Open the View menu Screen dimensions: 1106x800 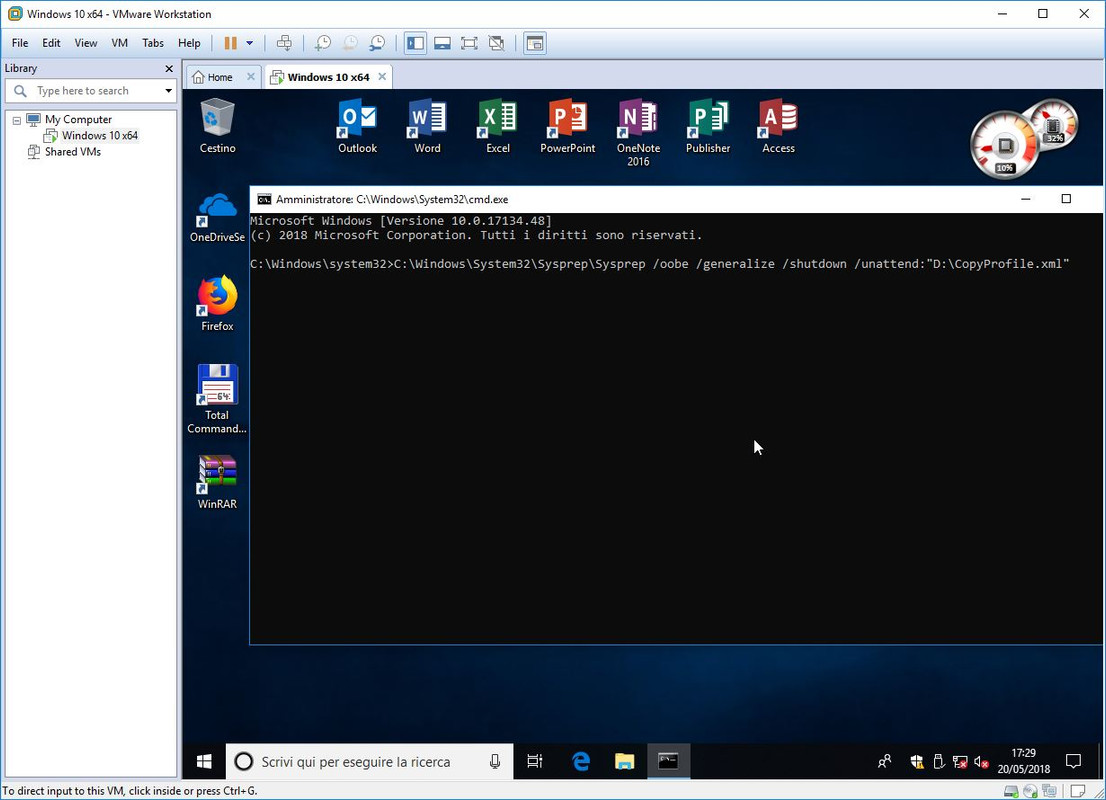(85, 43)
